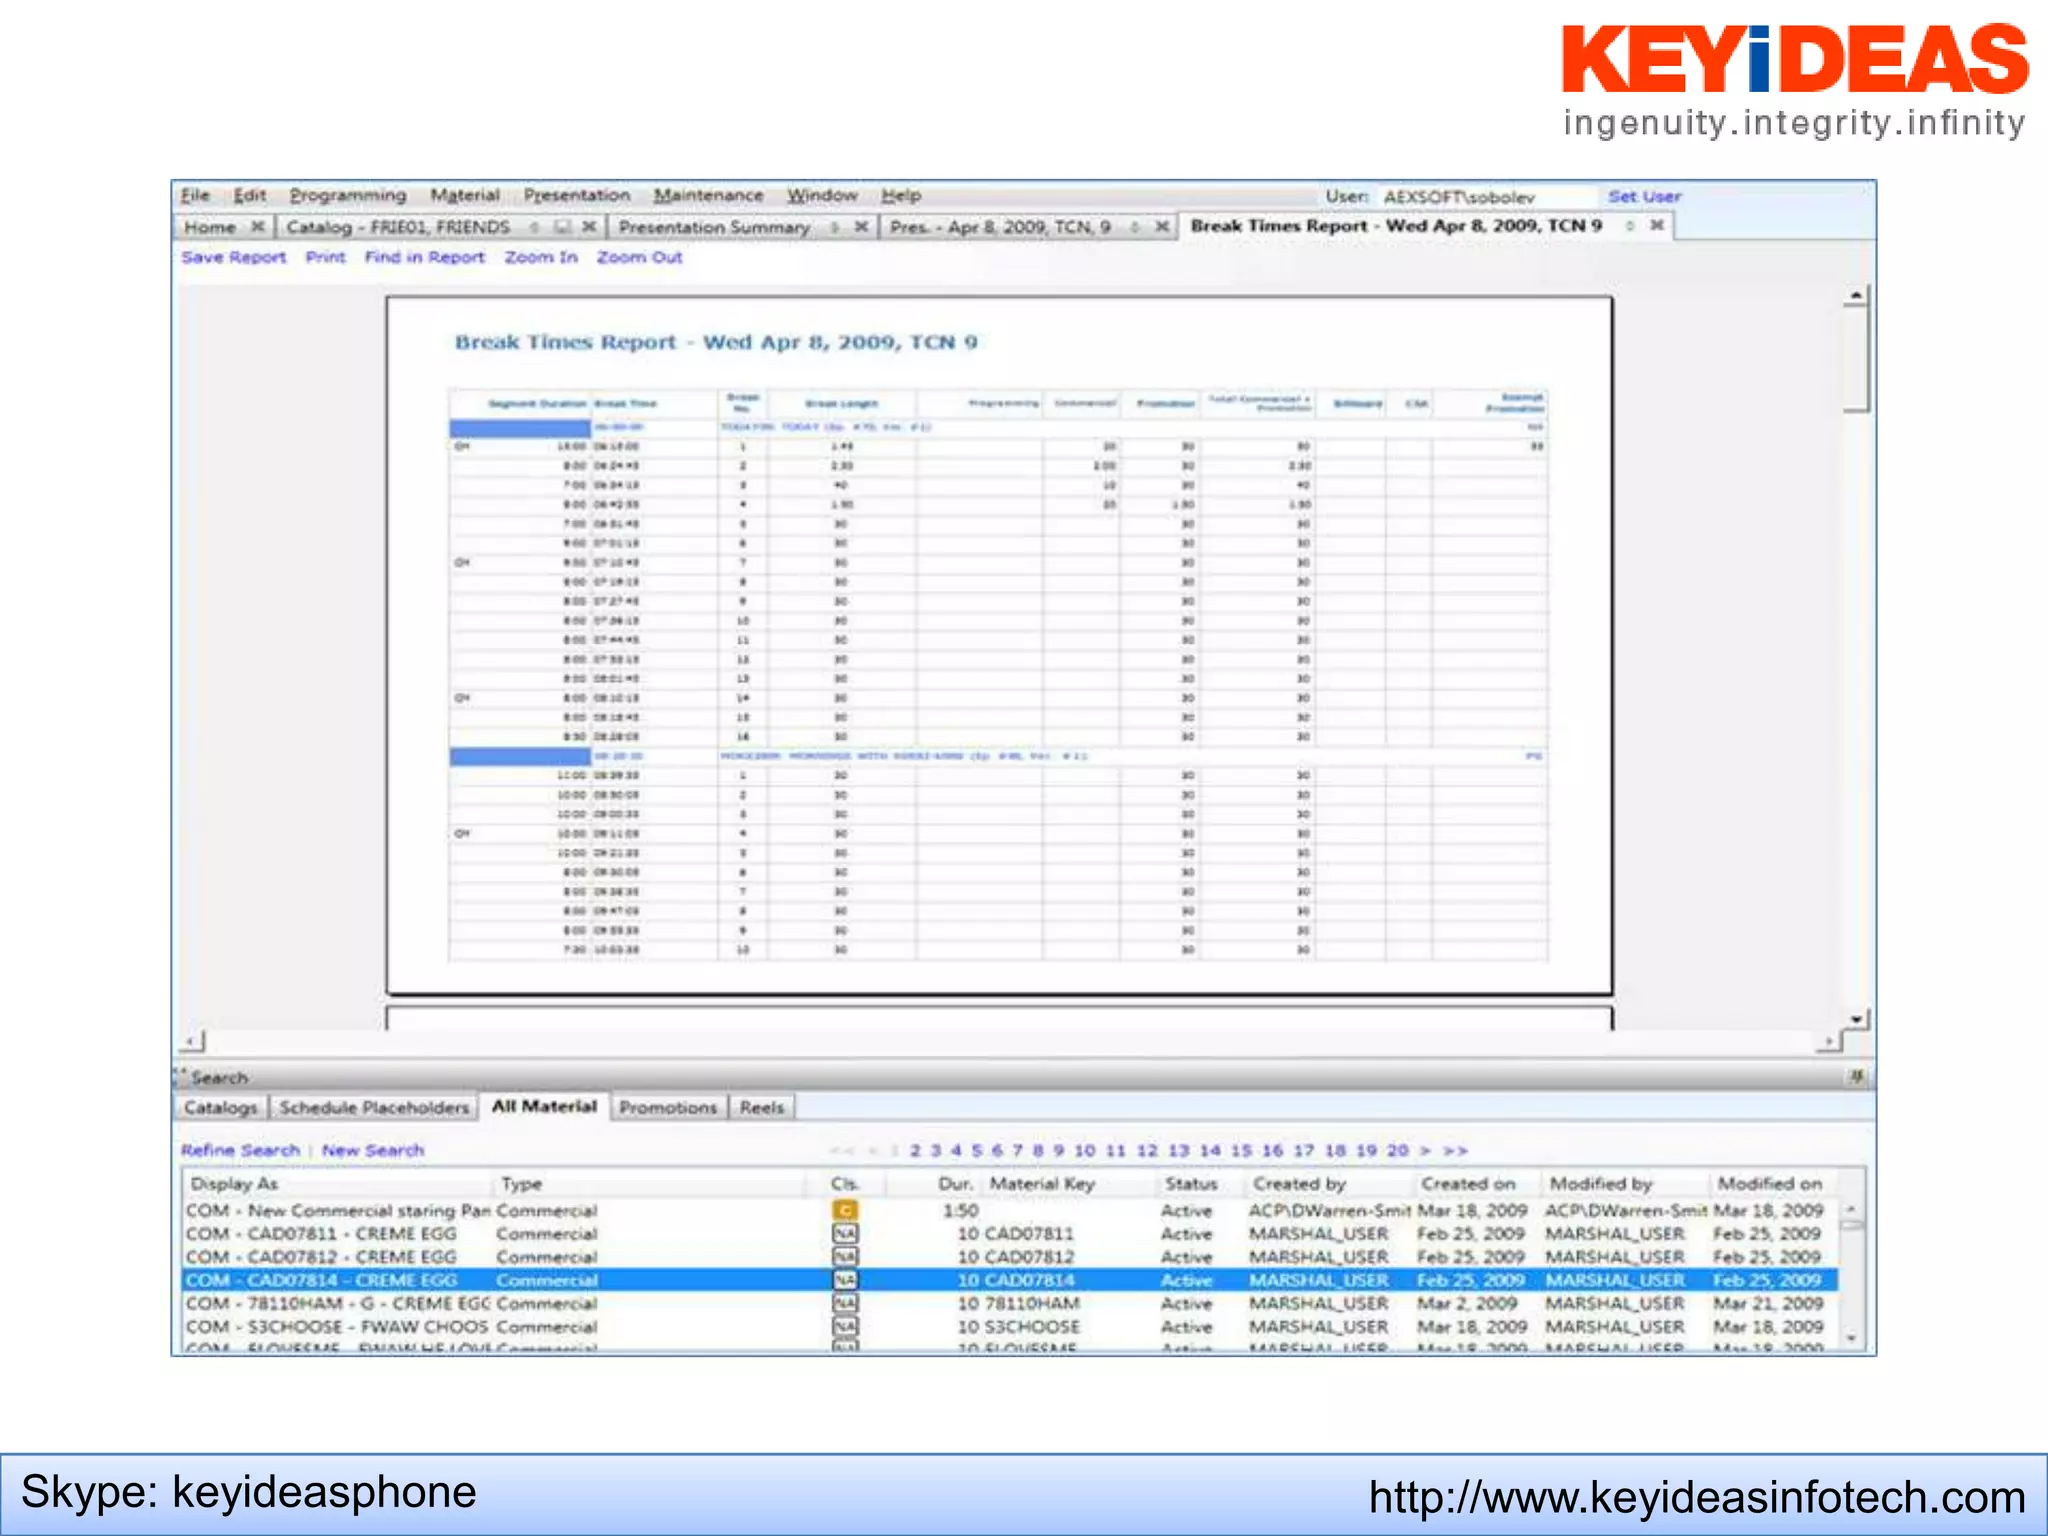The width and height of the screenshot is (2048, 1536).
Task: Select row COM - CAD07811 - CREME EGG
Action: [1009, 1234]
